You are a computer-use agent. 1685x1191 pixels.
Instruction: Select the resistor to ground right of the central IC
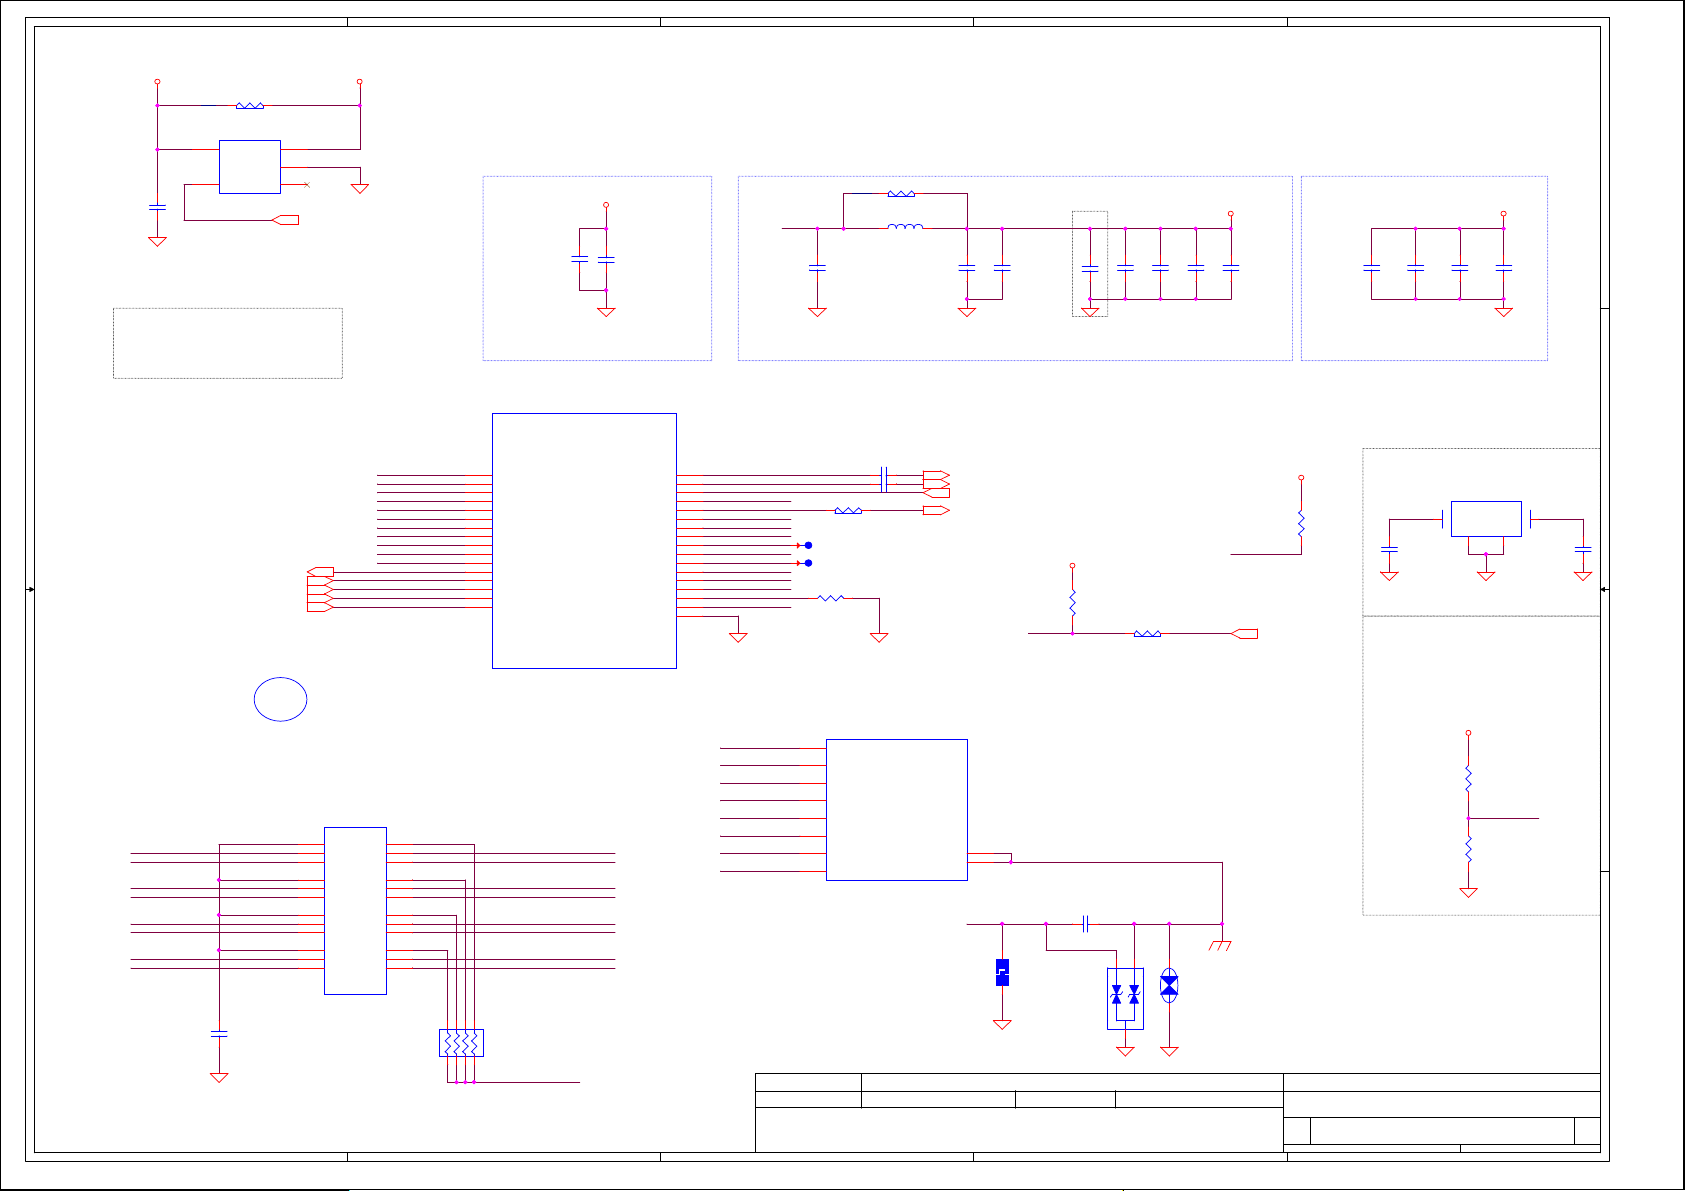[831, 598]
